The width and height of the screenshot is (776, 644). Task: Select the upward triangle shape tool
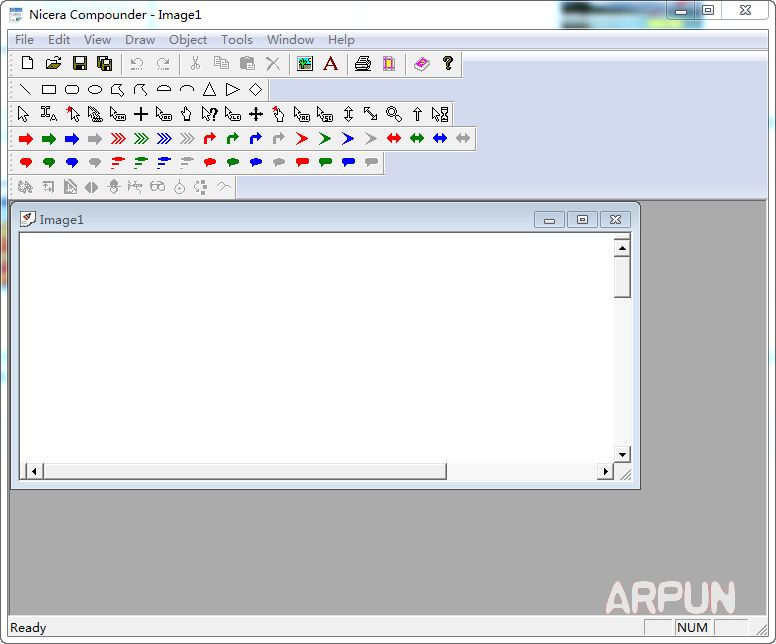point(209,89)
